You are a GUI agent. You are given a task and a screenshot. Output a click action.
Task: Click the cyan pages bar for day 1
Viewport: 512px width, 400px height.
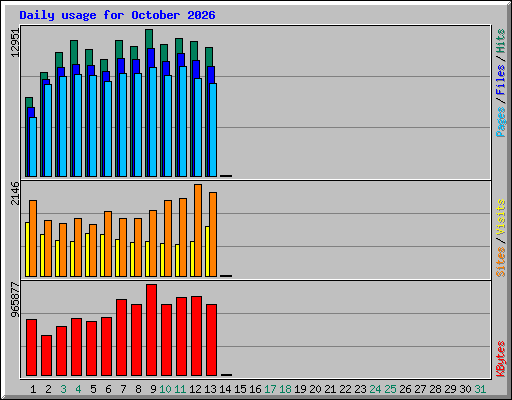pos(33,147)
